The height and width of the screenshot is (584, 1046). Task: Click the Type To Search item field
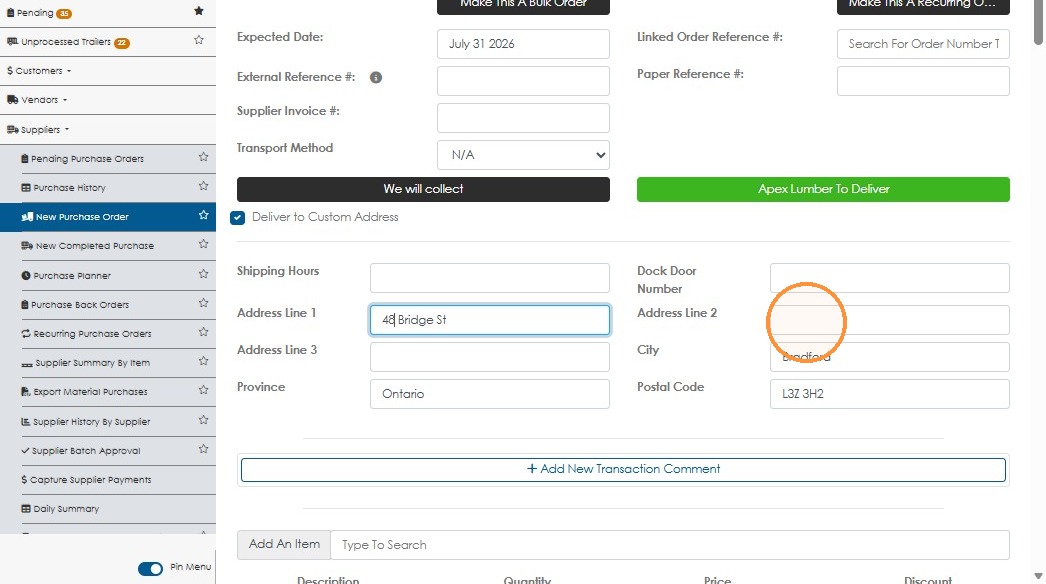point(670,545)
